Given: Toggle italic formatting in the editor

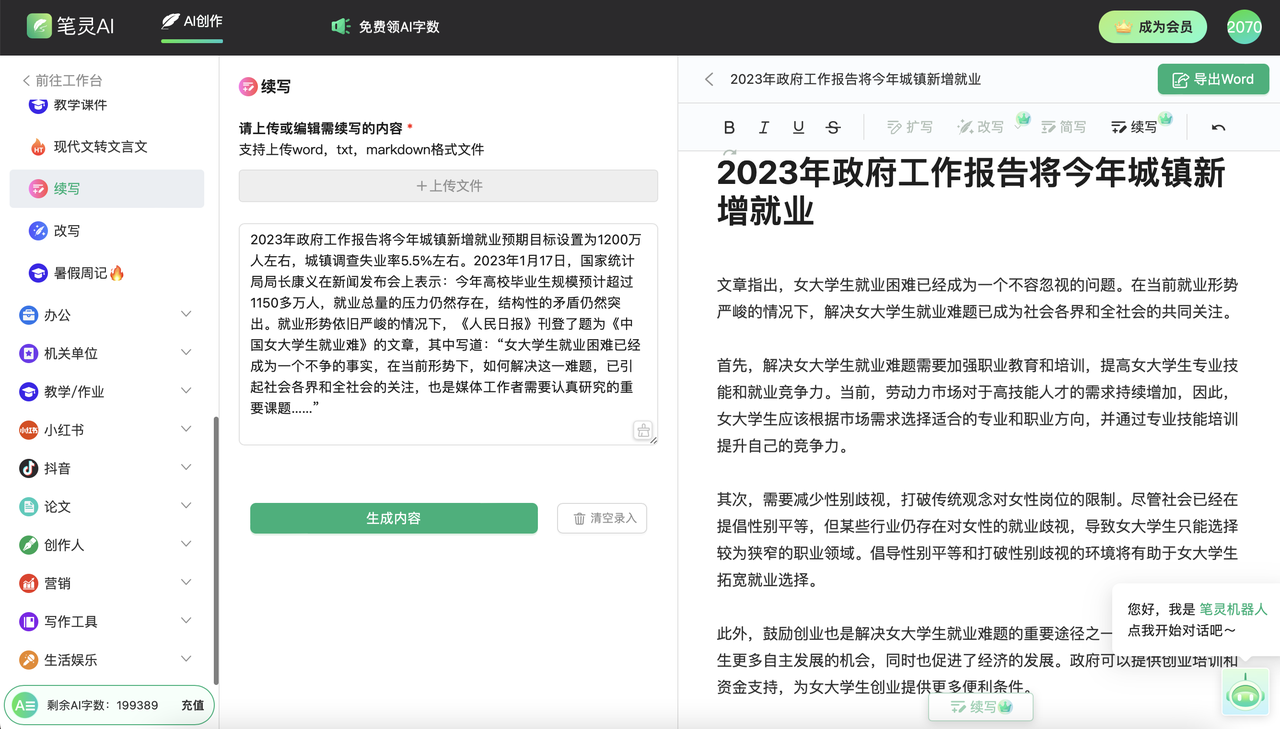Looking at the screenshot, I should click(764, 127).
